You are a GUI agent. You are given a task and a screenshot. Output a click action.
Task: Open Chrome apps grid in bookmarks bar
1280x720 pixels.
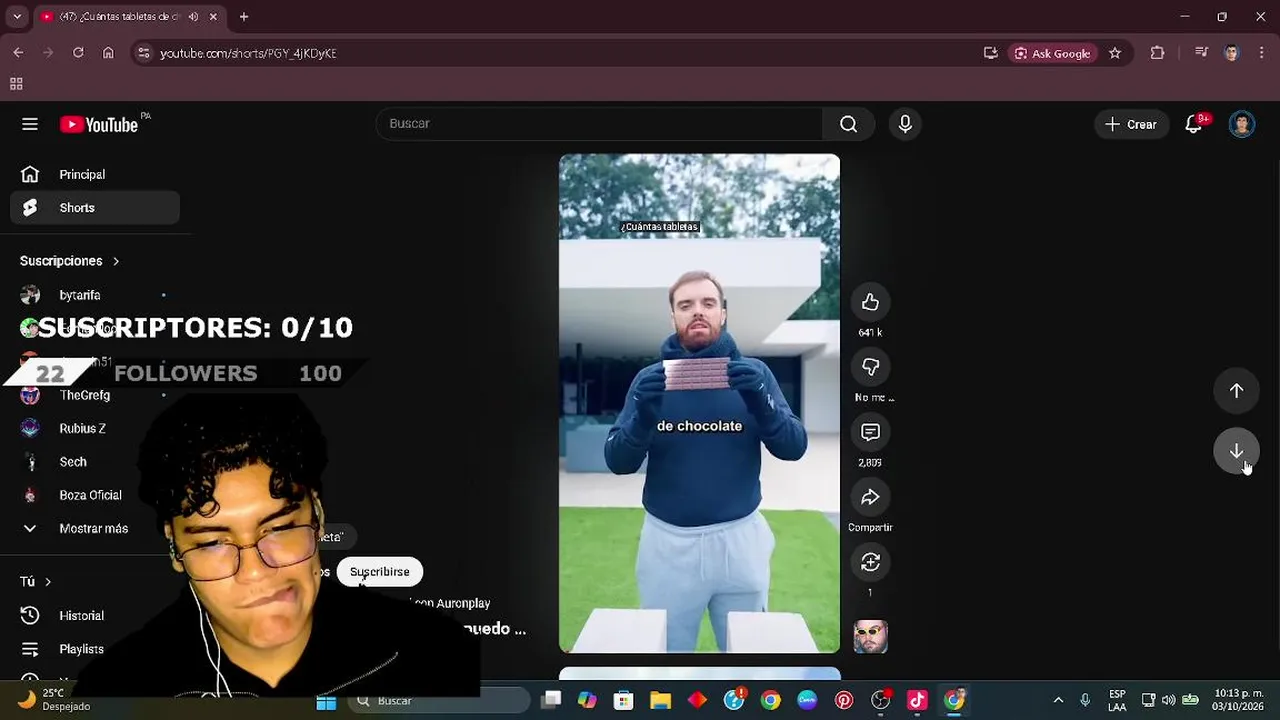coord(16,84)
